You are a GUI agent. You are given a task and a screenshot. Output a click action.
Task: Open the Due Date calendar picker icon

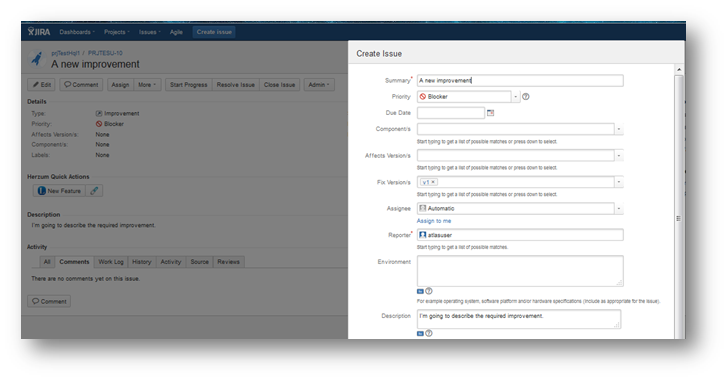490,113
